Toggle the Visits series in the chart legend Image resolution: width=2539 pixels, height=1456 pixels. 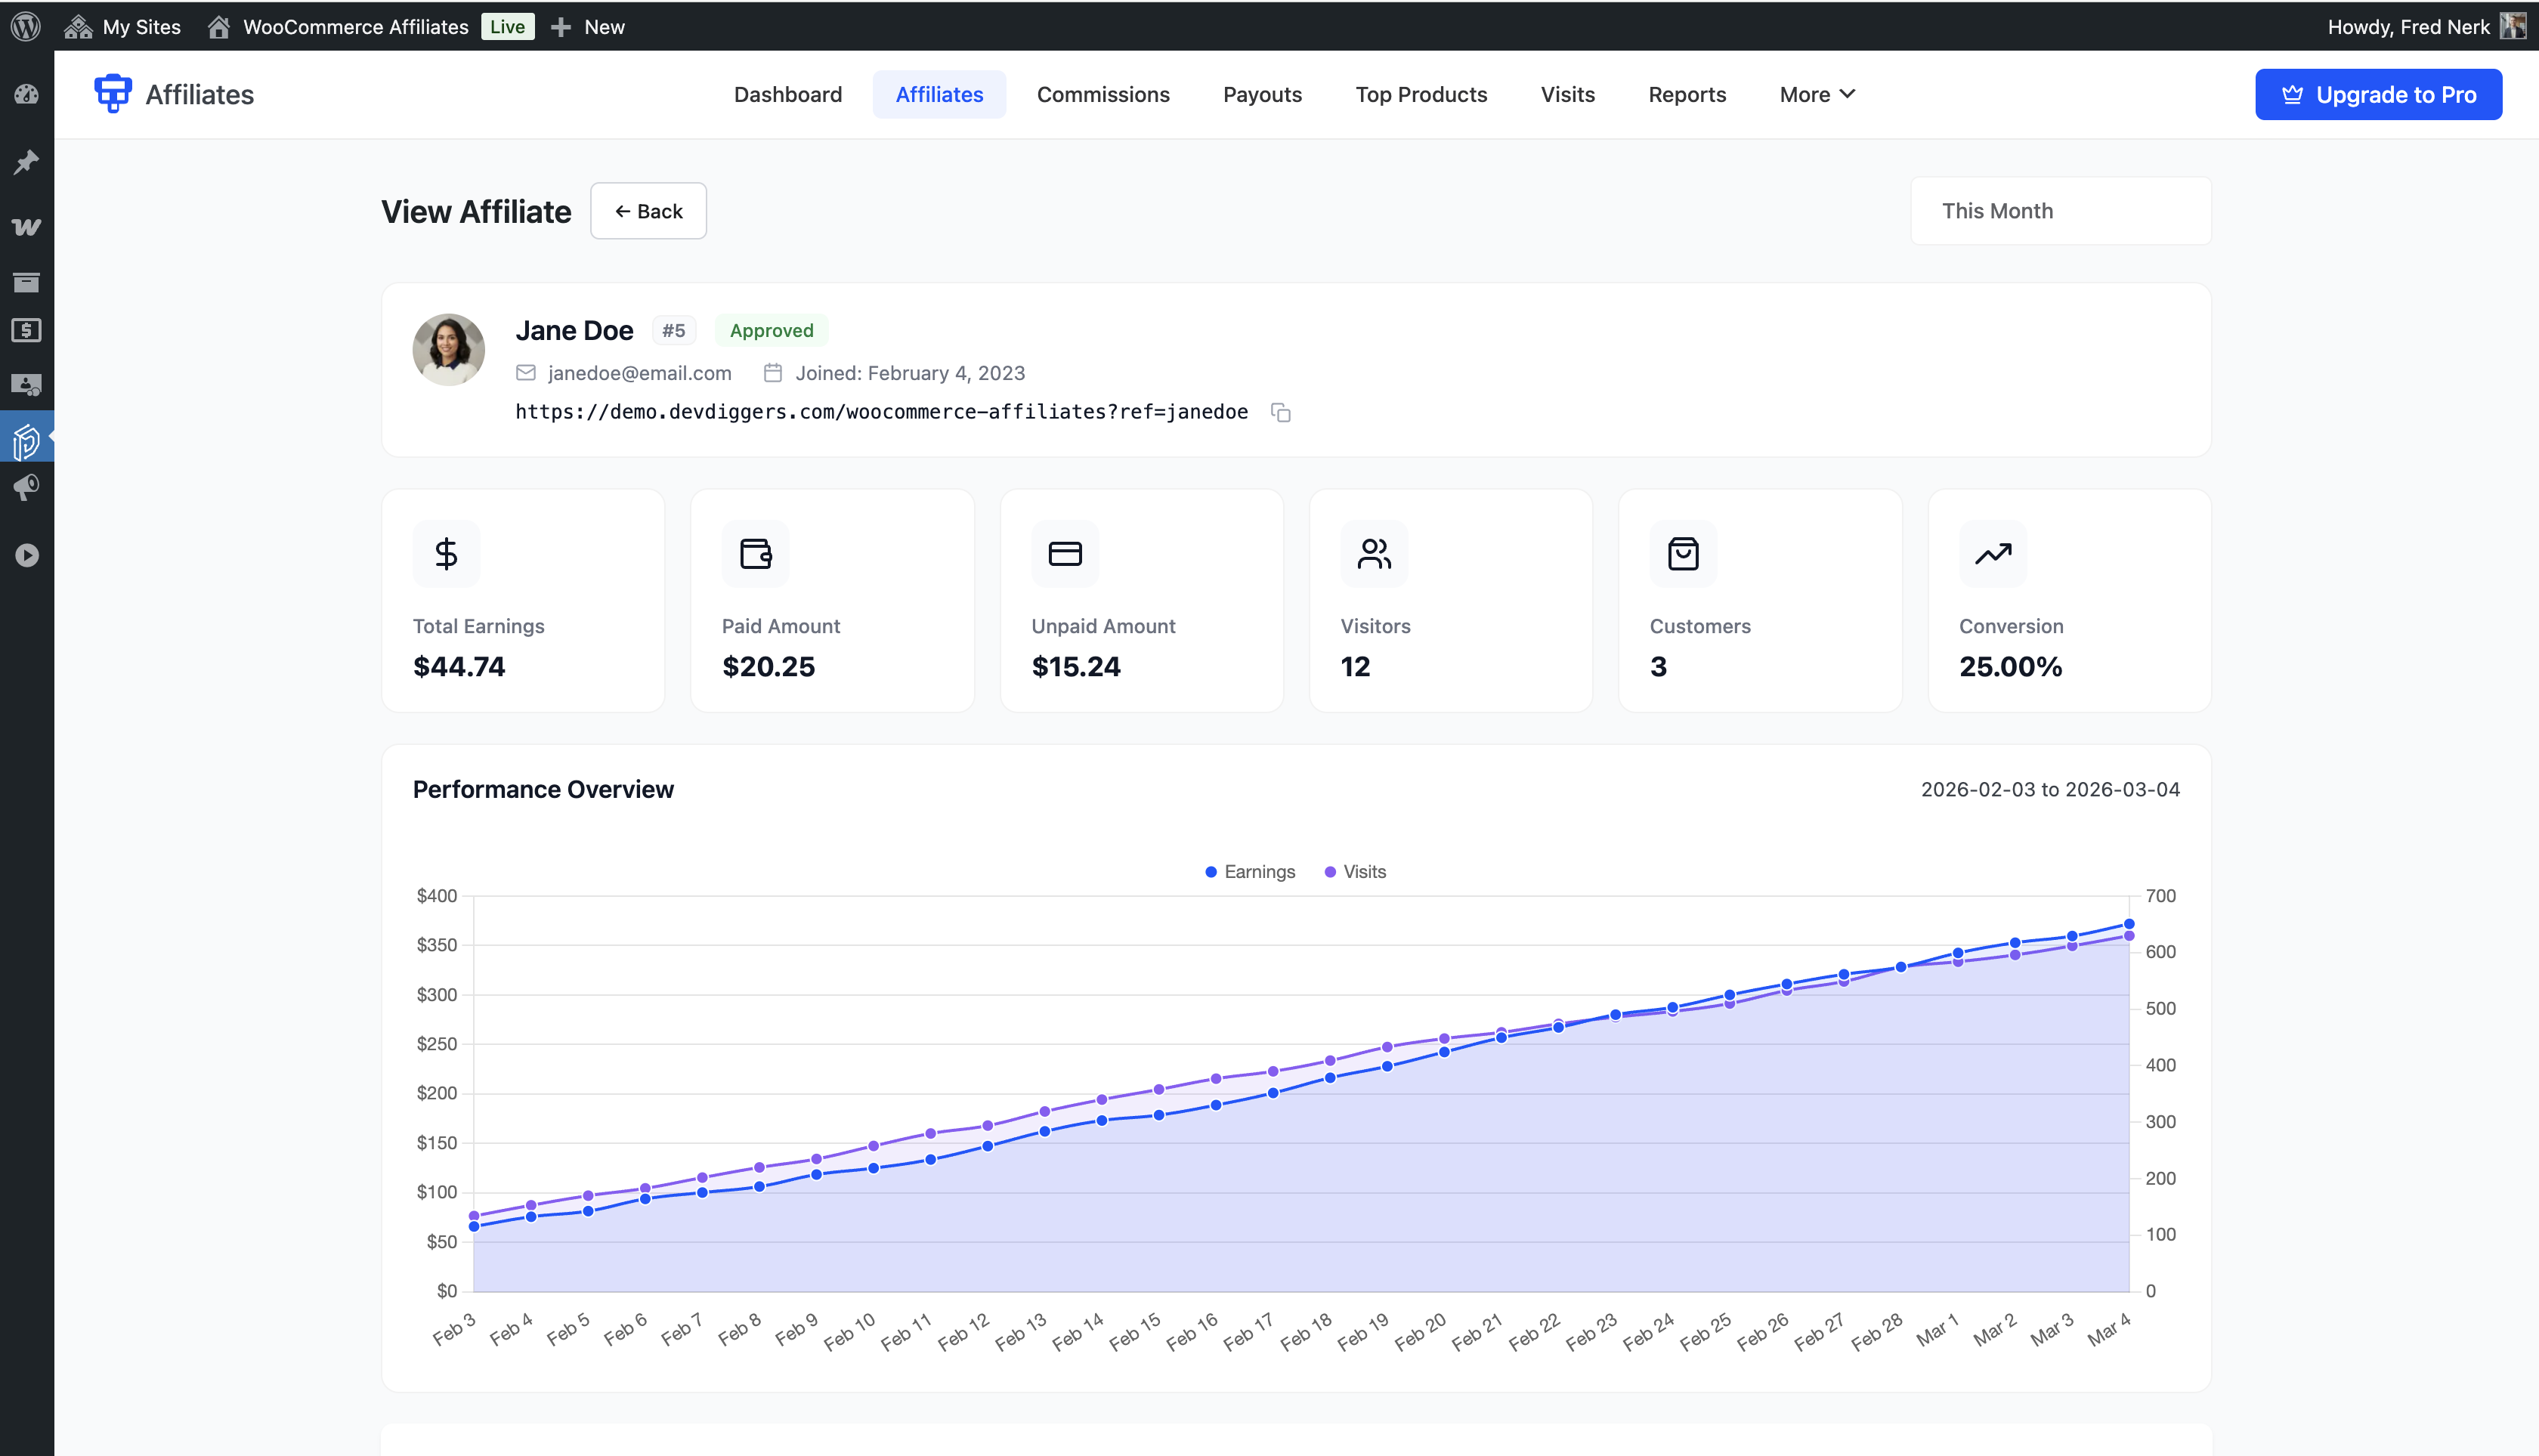[1355, 871]
